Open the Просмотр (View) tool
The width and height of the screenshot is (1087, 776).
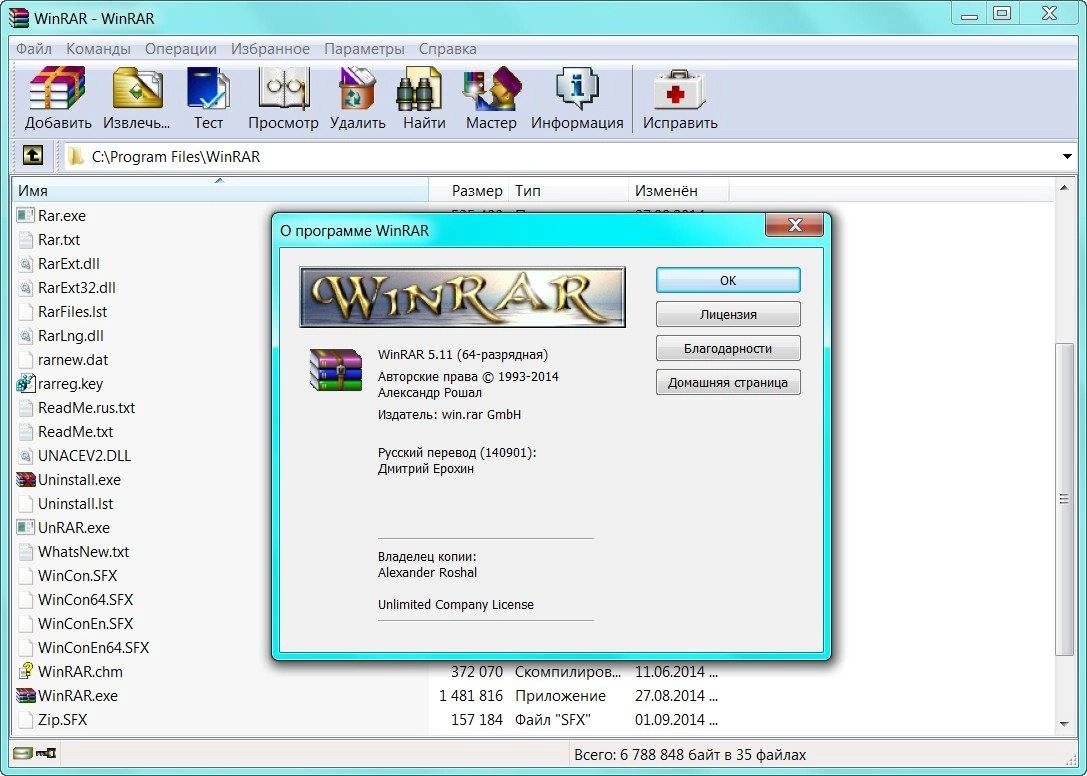283,98
